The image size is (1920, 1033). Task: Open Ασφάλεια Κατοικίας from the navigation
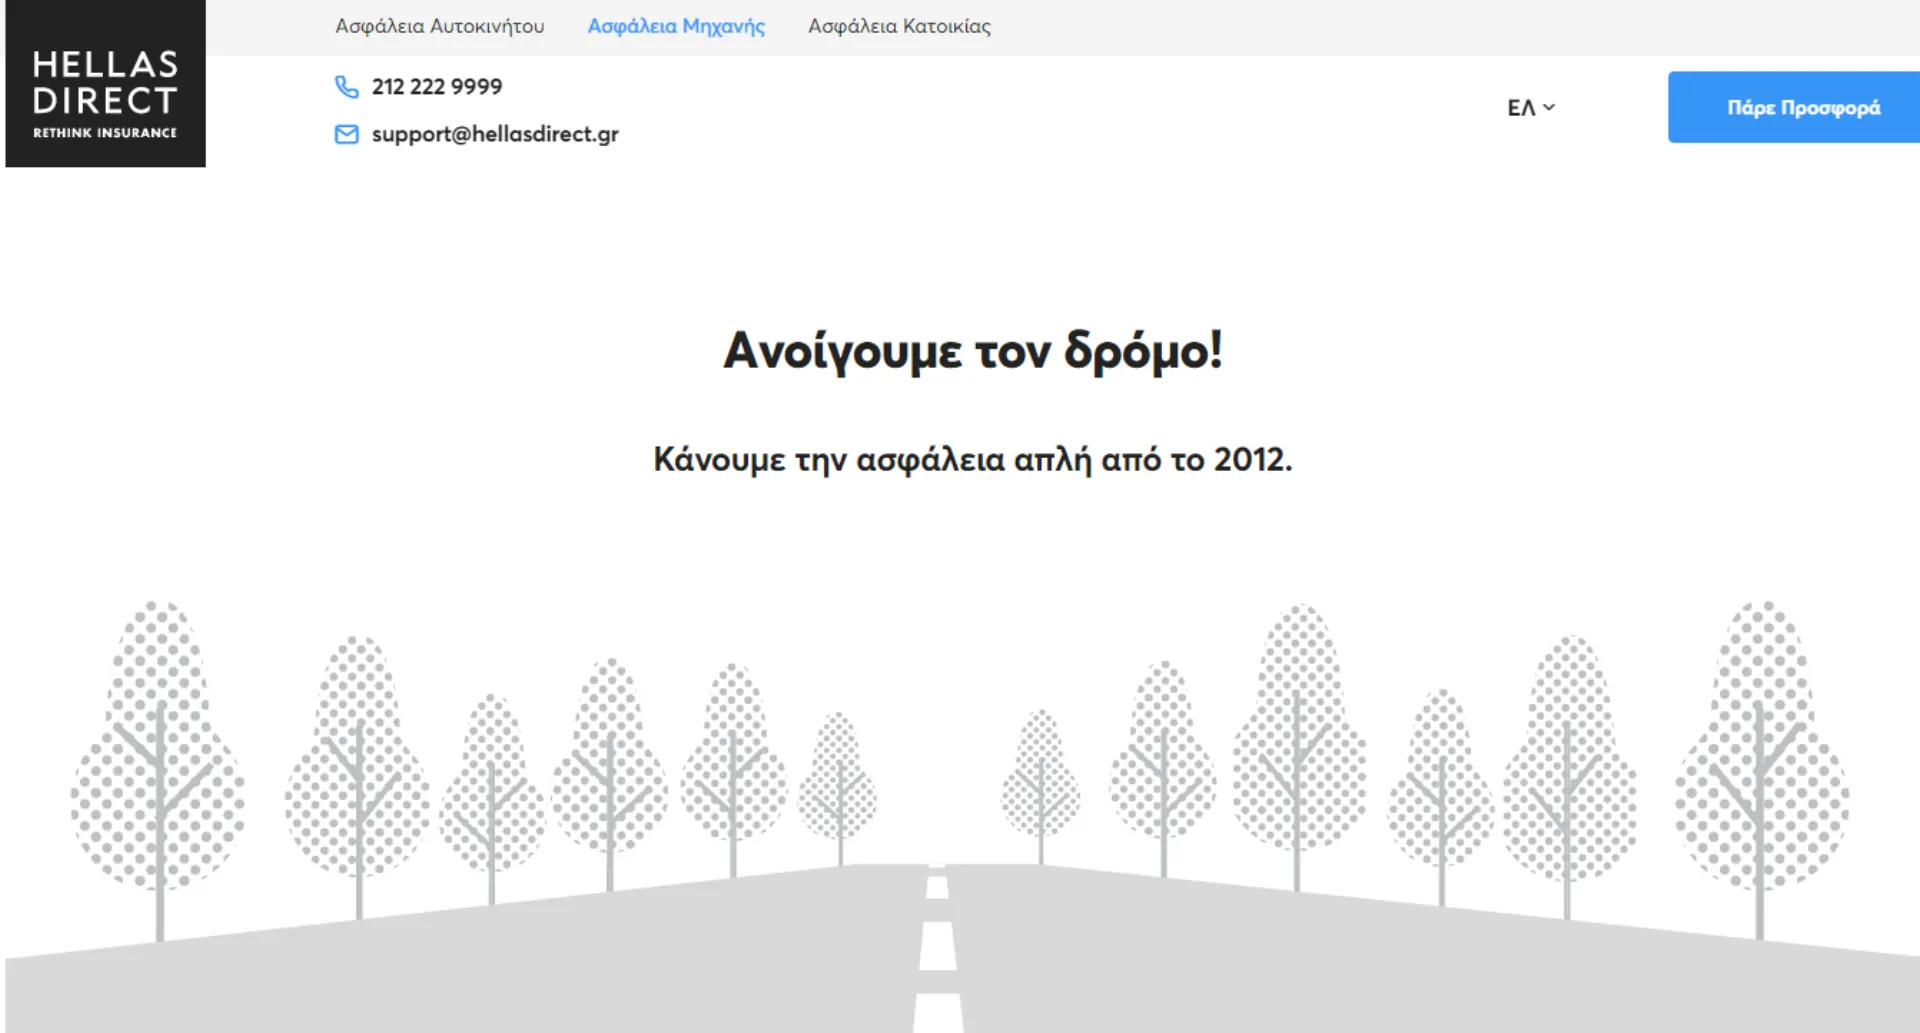tap(898, 26)
